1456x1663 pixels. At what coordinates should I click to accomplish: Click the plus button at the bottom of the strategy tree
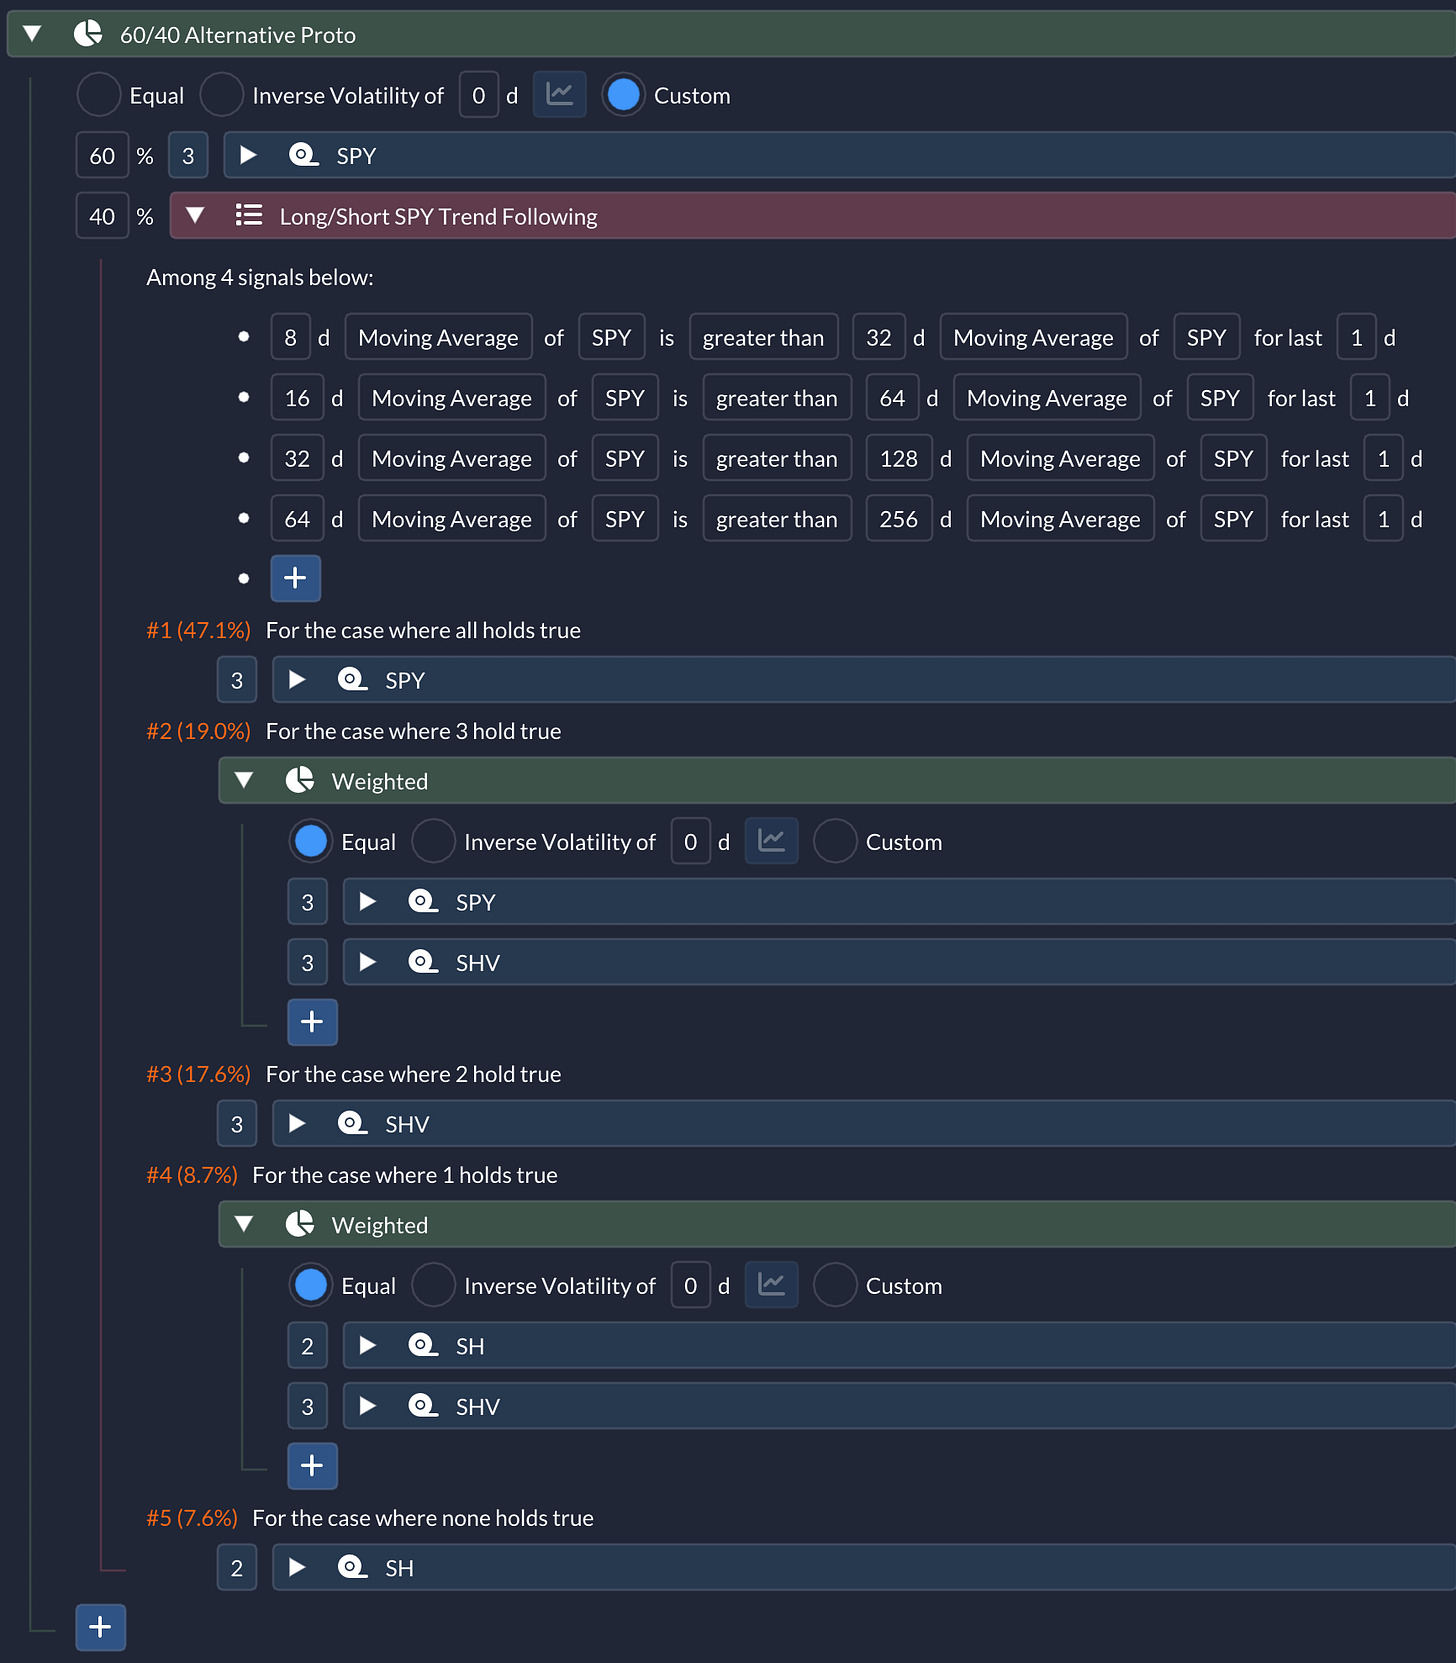coord(100,1627)
